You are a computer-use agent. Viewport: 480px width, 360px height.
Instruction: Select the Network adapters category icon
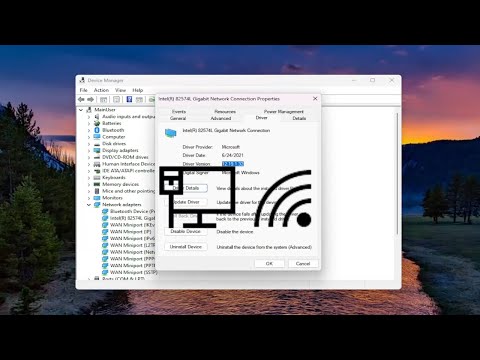(x=97, y=205)
